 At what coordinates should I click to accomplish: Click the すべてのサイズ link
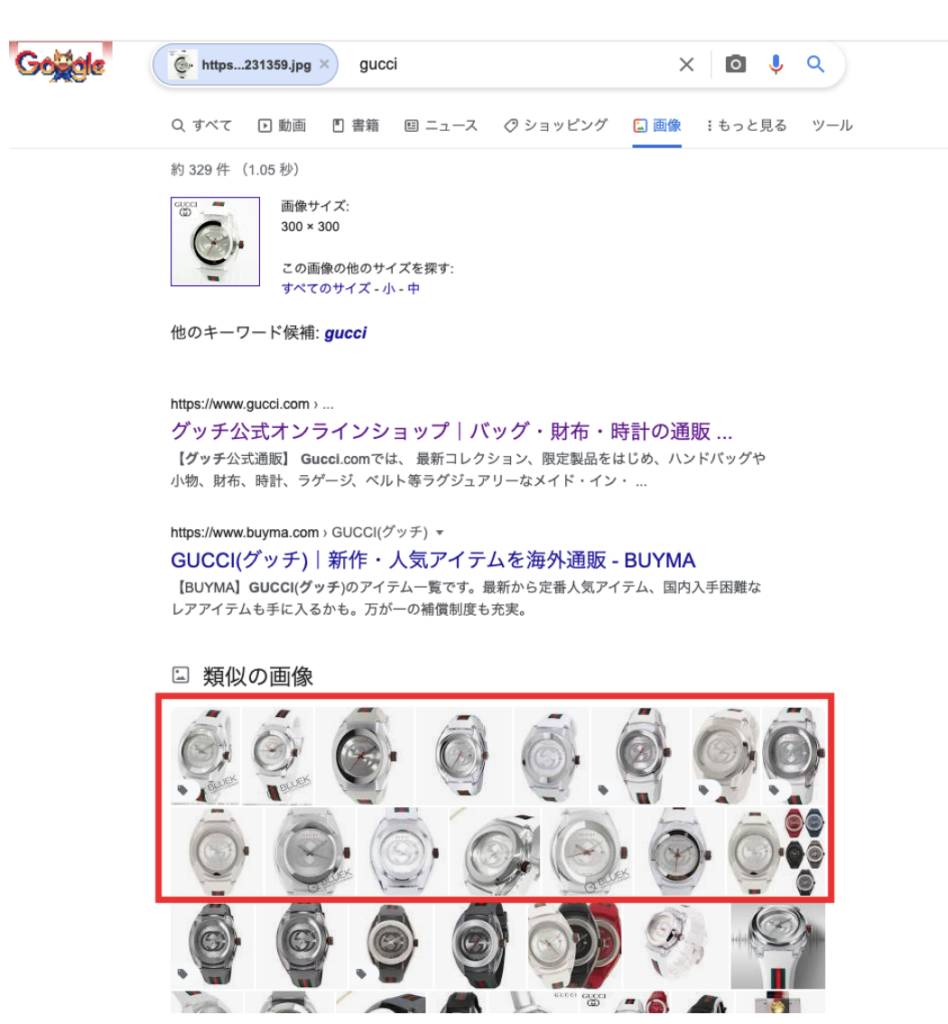click(326, 288)
